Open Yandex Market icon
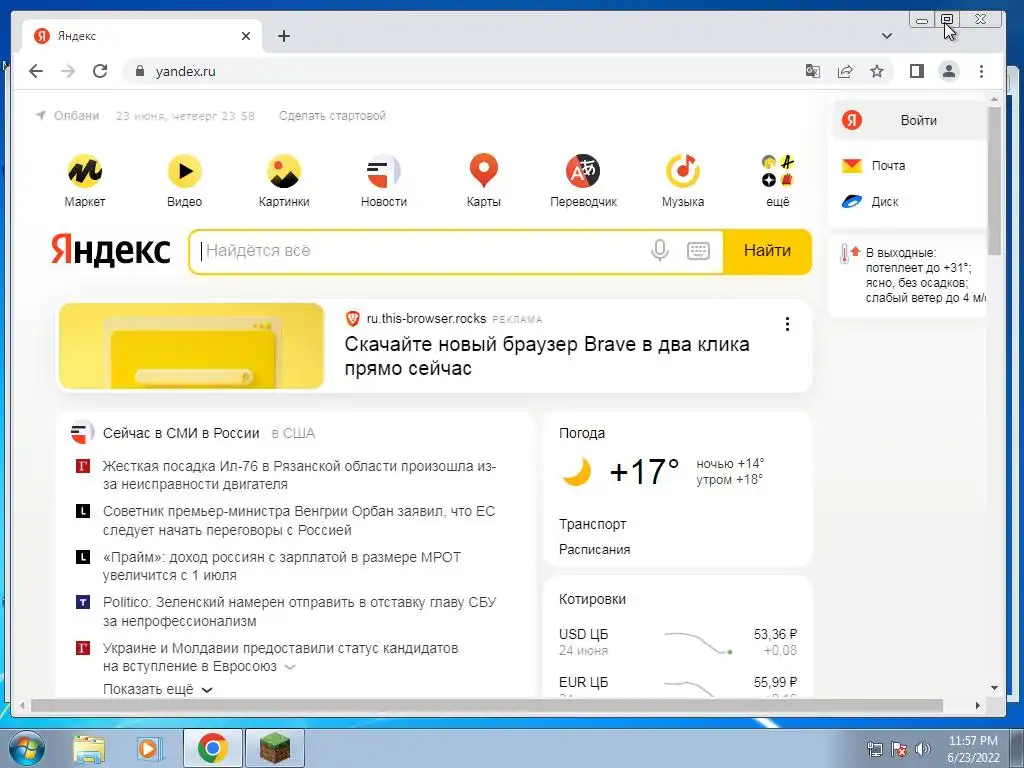This screenshot has width=1024, height=768. (x=84, y=171)
